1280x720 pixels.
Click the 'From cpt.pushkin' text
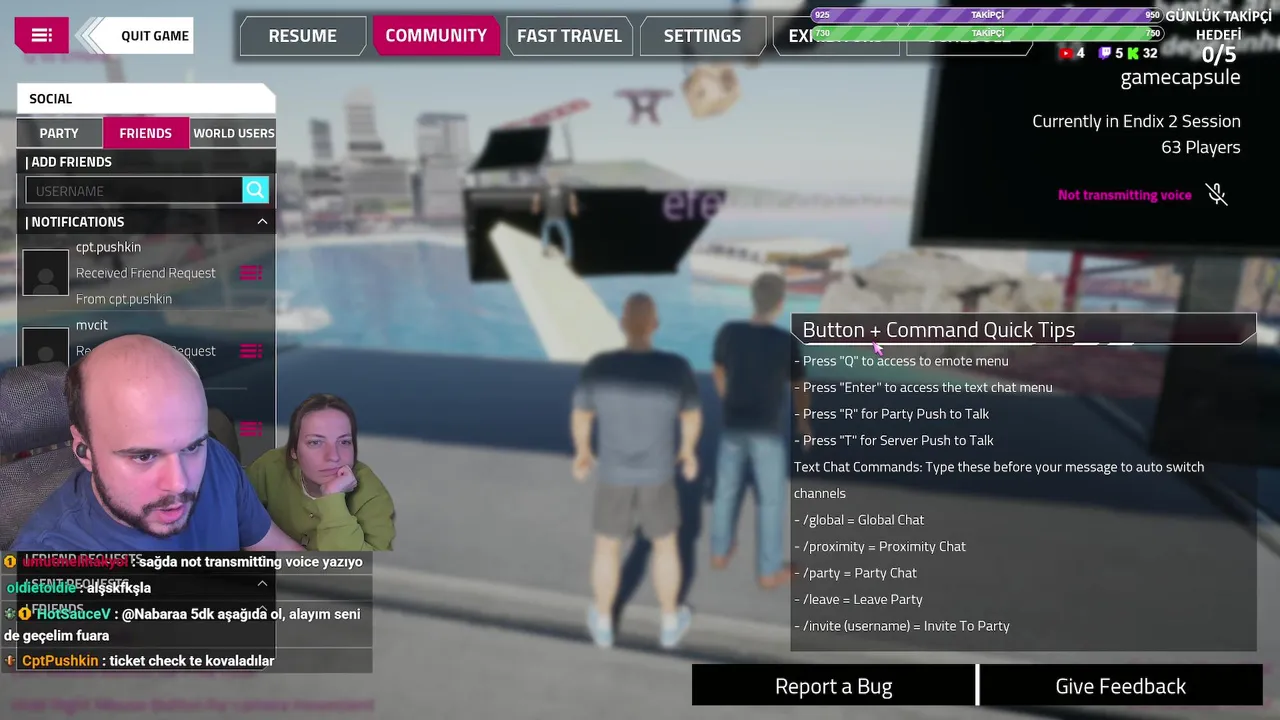pyautogui.click(x=124, y=299)
